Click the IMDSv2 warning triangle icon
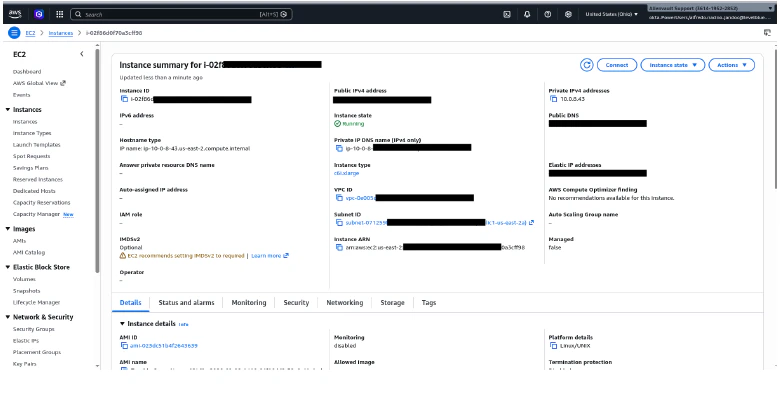780x399 pixels. pos(123,256)
